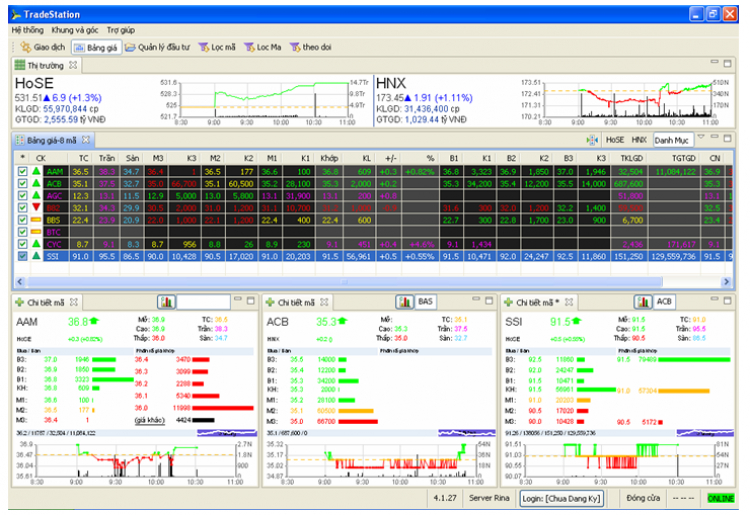Close first Chi tiết mã tab (AAM)
Screen dimensions: 750x515
74,302
